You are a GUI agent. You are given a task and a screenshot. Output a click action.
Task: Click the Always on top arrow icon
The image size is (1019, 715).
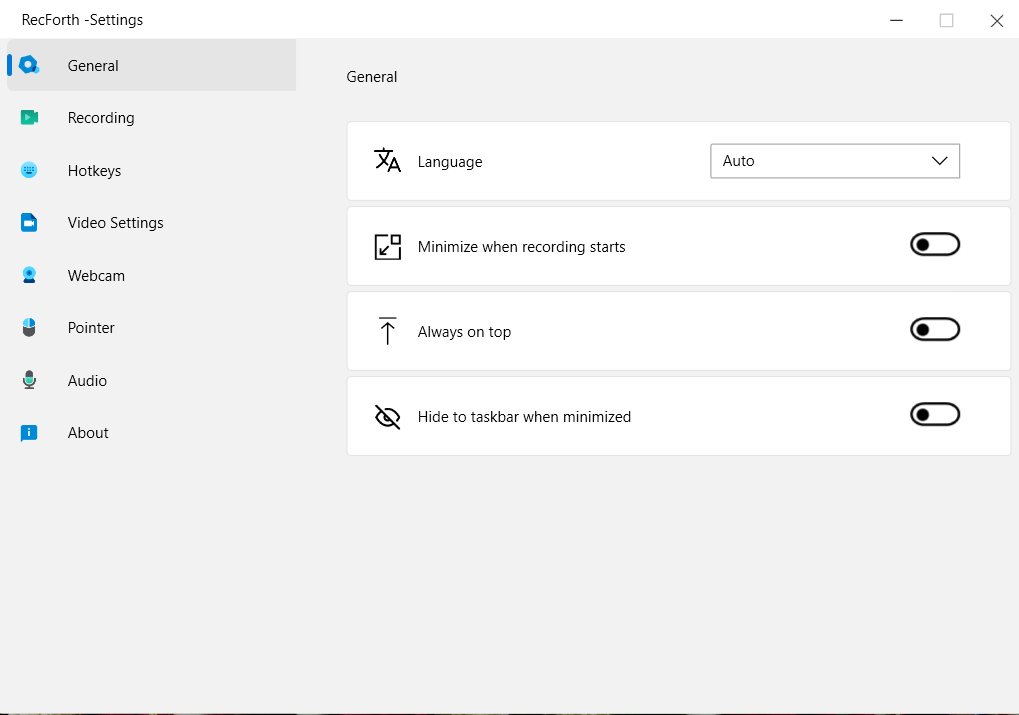[387, 331]
